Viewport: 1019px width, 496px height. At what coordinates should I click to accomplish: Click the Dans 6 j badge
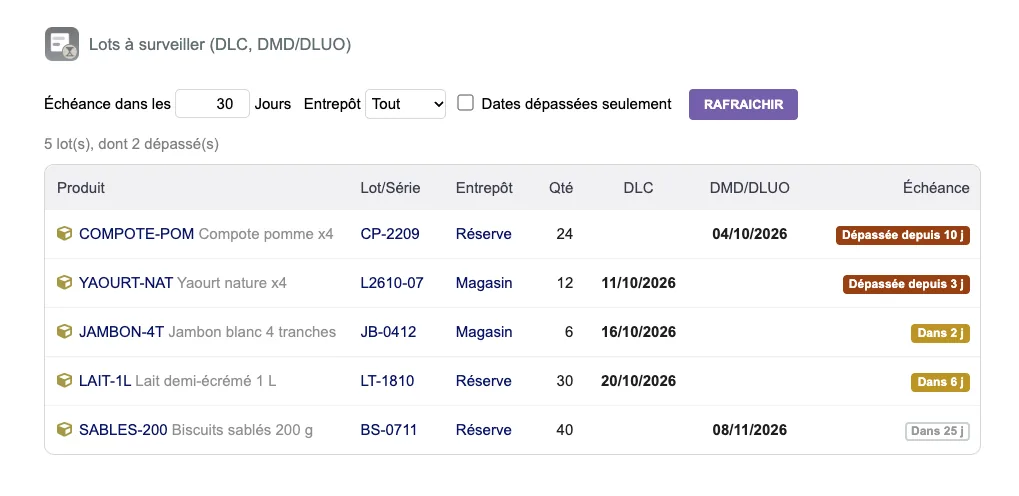click(940, 382)
